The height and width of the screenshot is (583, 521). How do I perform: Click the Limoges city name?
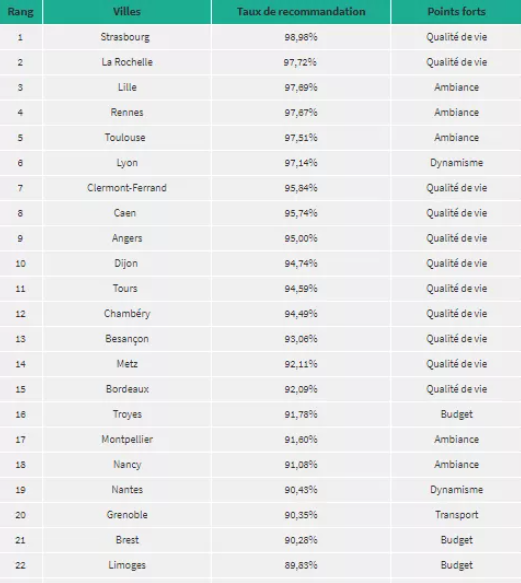127,565
